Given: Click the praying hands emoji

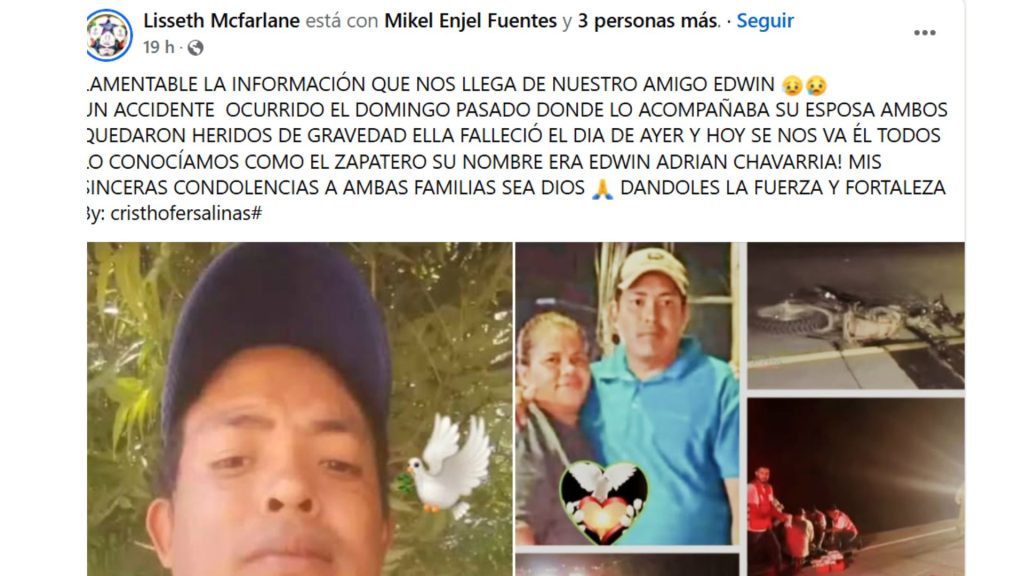Looking at the screenshot, I should (x=601, y=189).
